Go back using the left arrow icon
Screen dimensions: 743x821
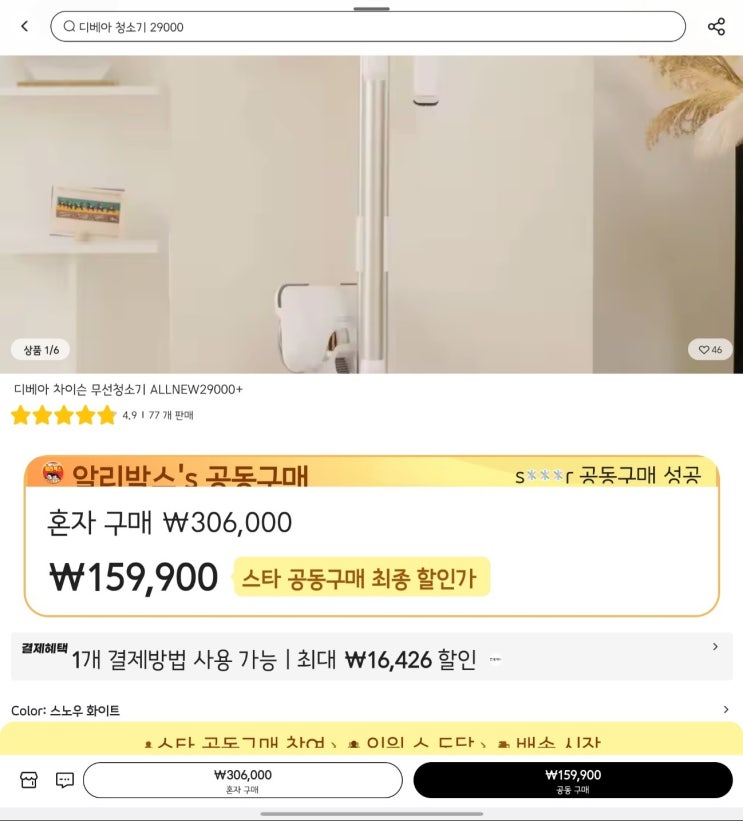click(x=25, y=26)
